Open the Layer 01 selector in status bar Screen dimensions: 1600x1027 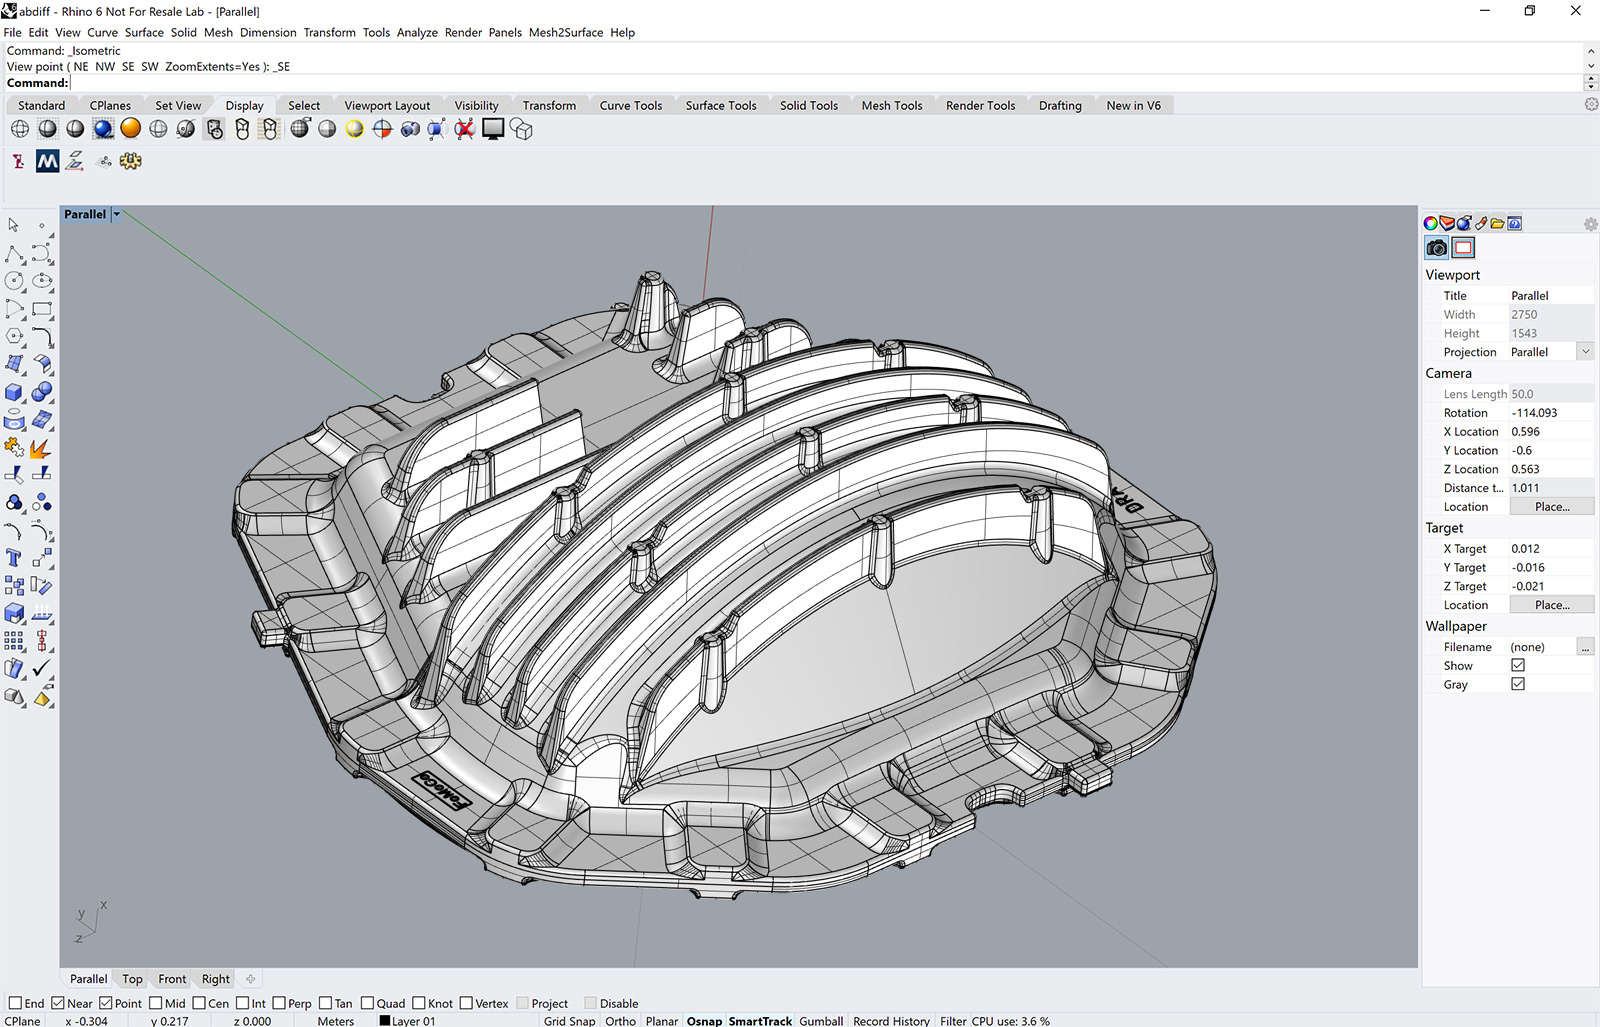pos(408,1021)
